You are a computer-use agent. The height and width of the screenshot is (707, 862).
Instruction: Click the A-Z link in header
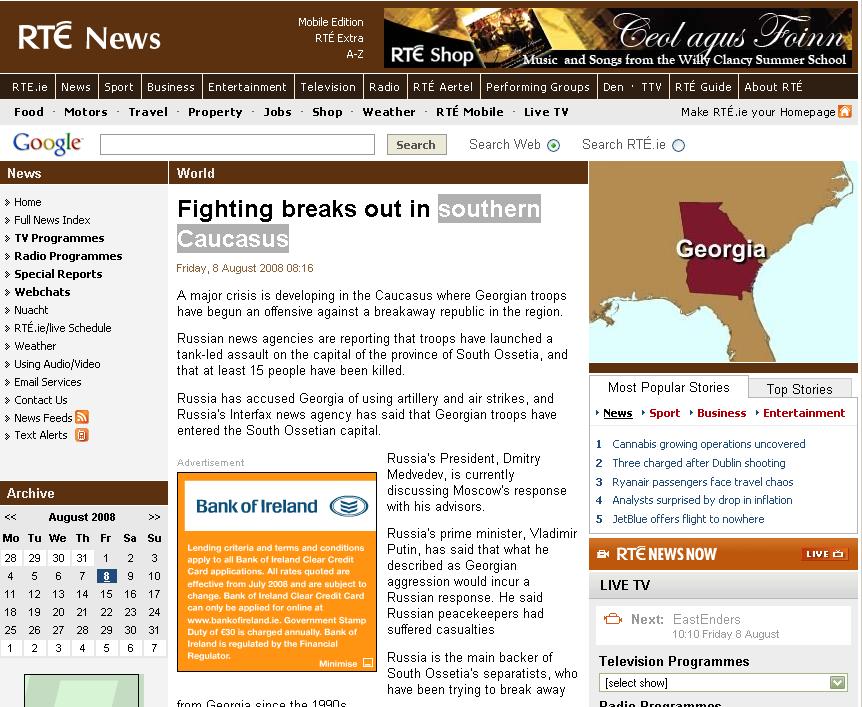[x=355, y=54]
